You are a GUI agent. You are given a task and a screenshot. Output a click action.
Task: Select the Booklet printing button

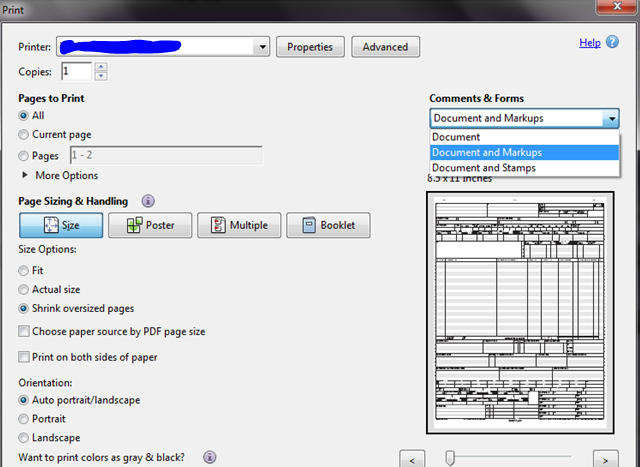[328, 225]
